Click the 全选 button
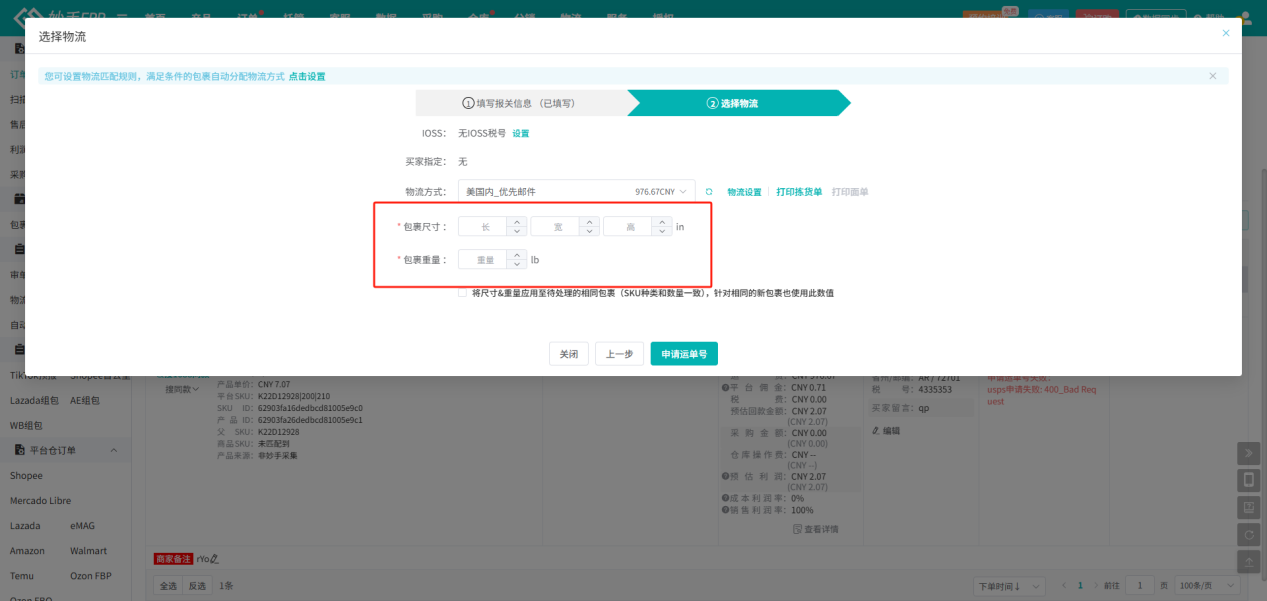 coord(168,585)
